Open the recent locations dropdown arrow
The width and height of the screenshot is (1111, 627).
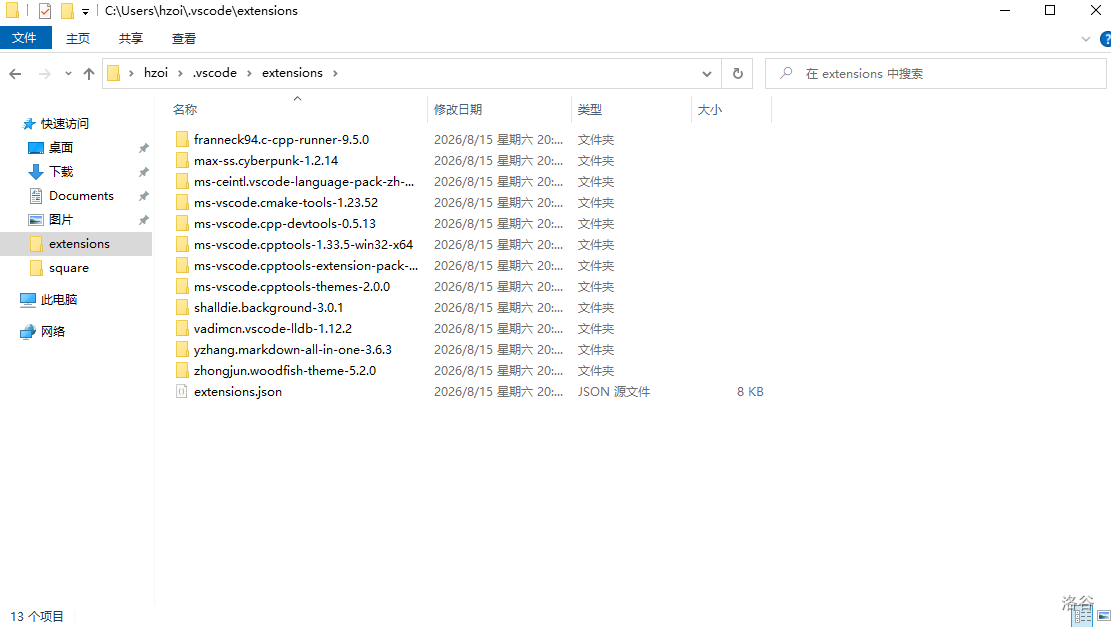click(68, 74)
